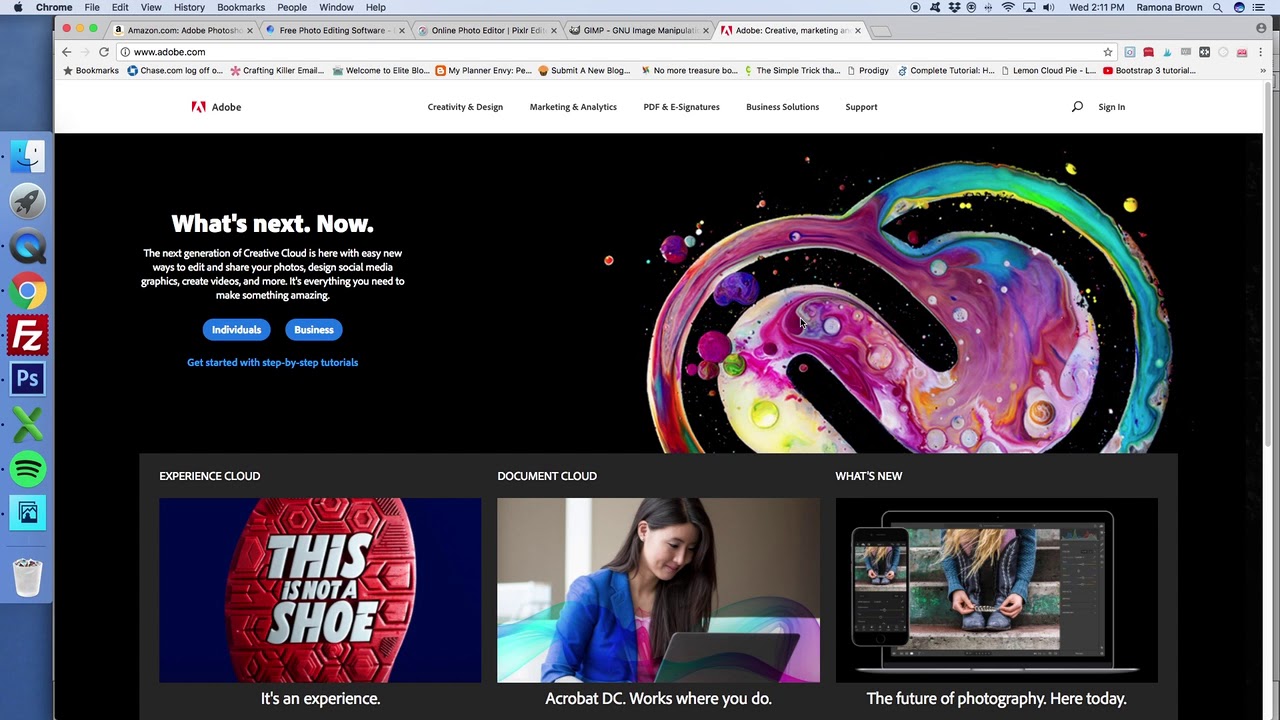Open FileZilla from the dock
Viewport: 1280px width, 720px height.
point(28,335)
